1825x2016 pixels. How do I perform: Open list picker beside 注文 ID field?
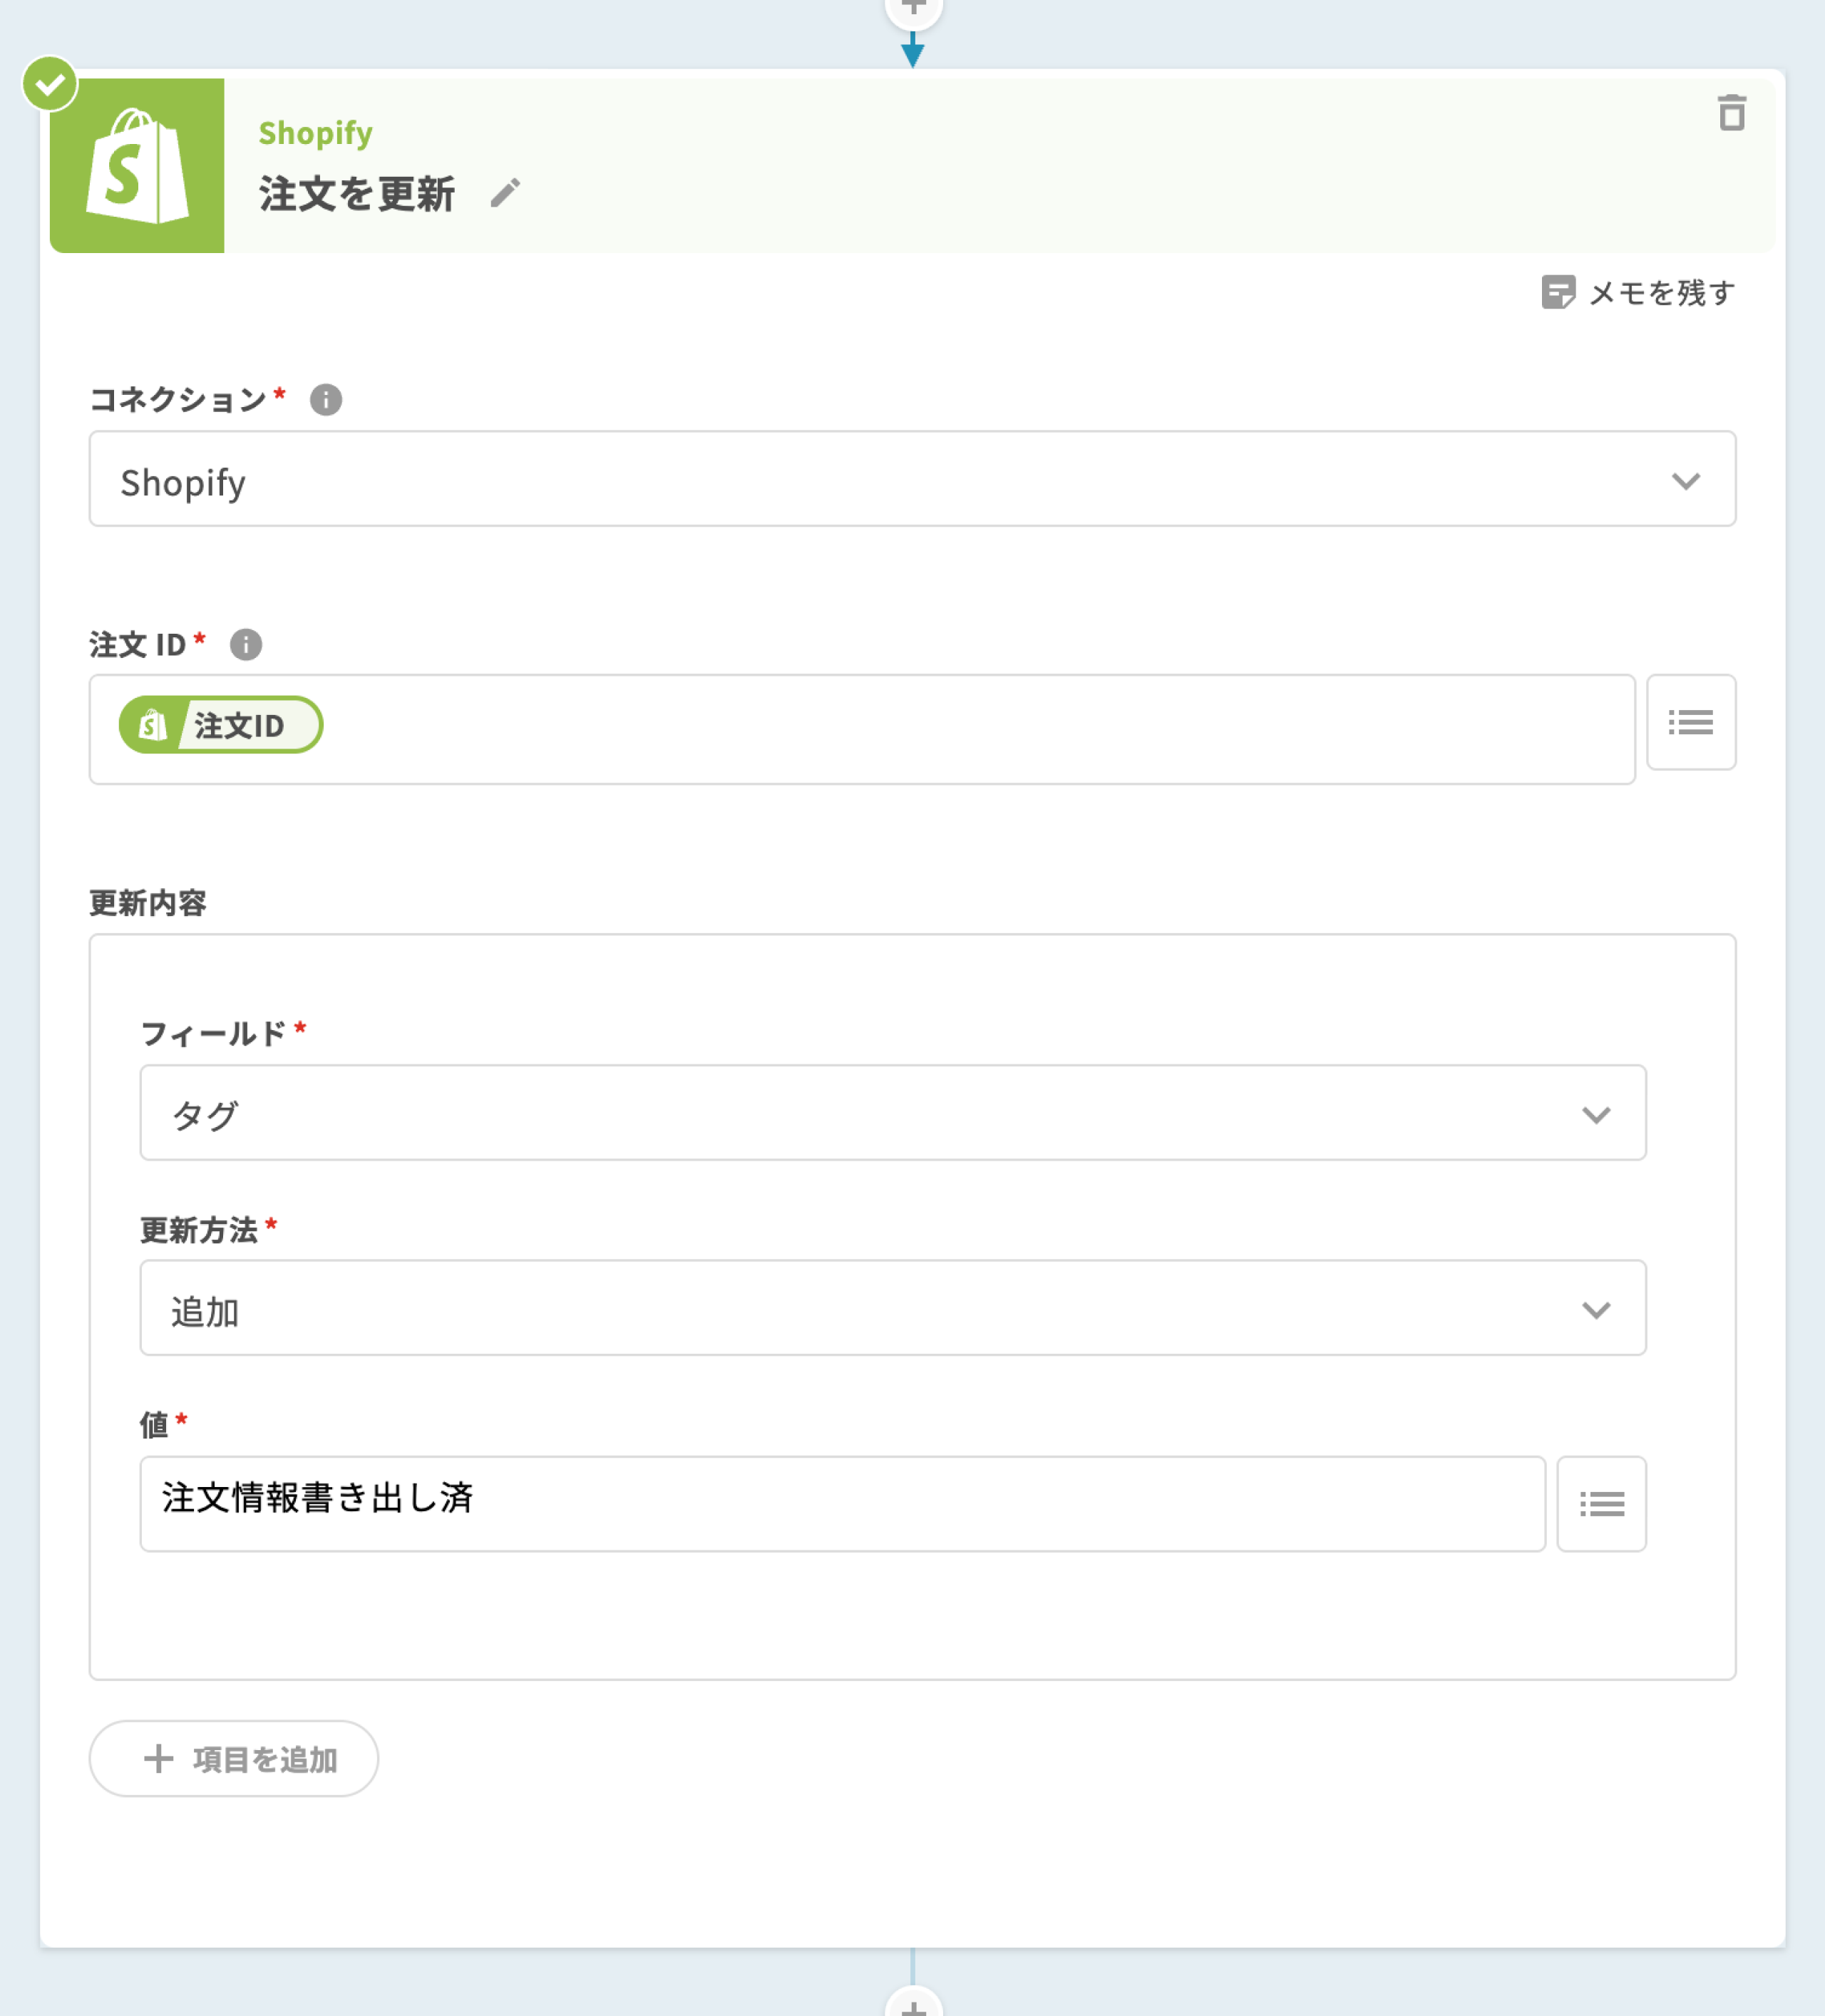[x=1690, y=722]
